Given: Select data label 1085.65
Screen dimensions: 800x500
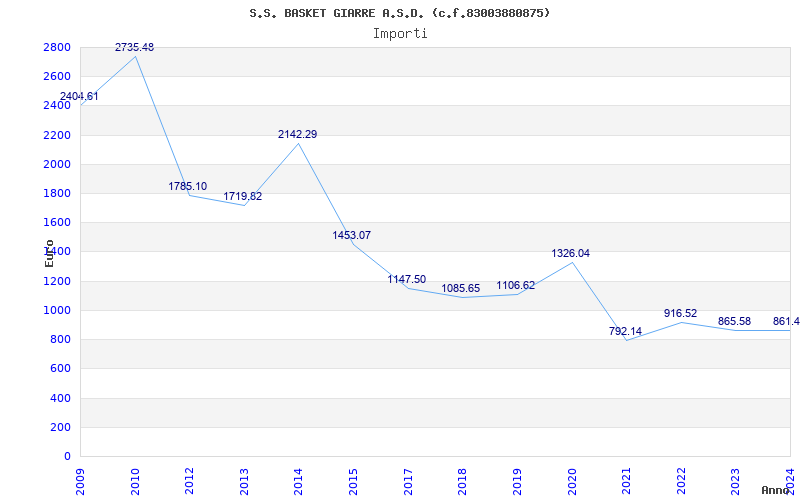Looking at the screenshot, I should tap(461, 288).
